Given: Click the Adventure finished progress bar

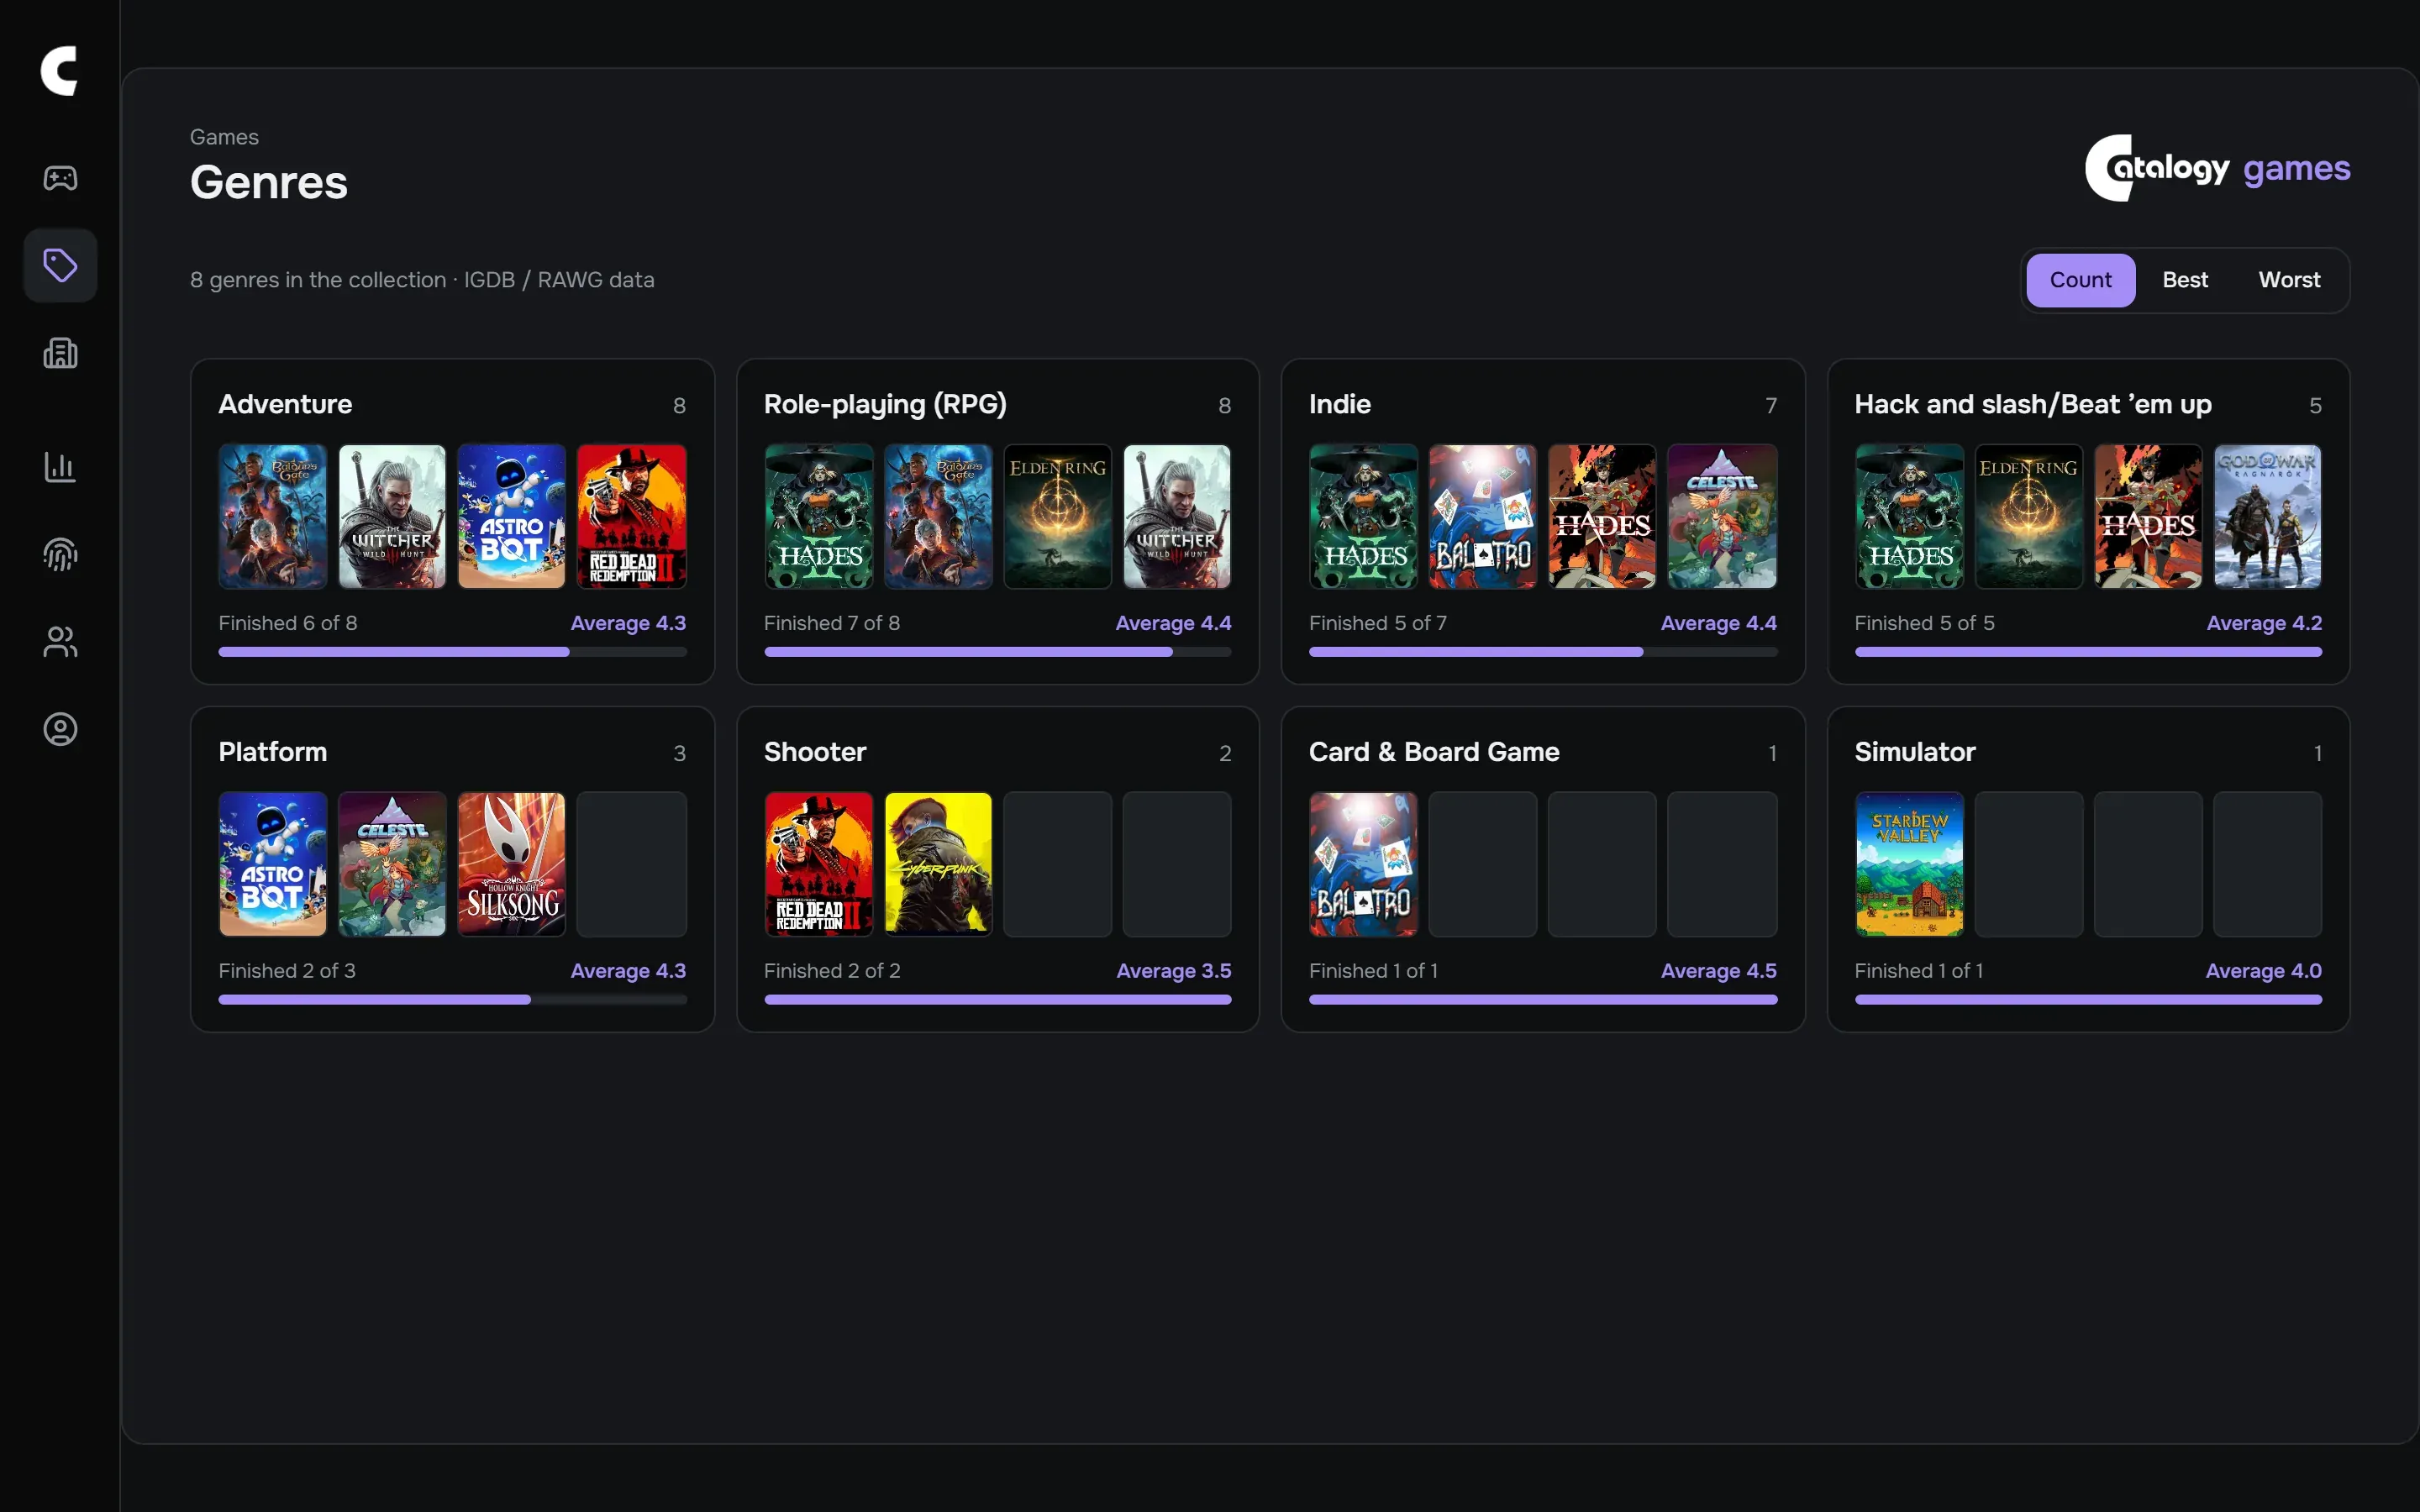Looking at the screenshot, I should pyautogui.click(x=452, y=652).
